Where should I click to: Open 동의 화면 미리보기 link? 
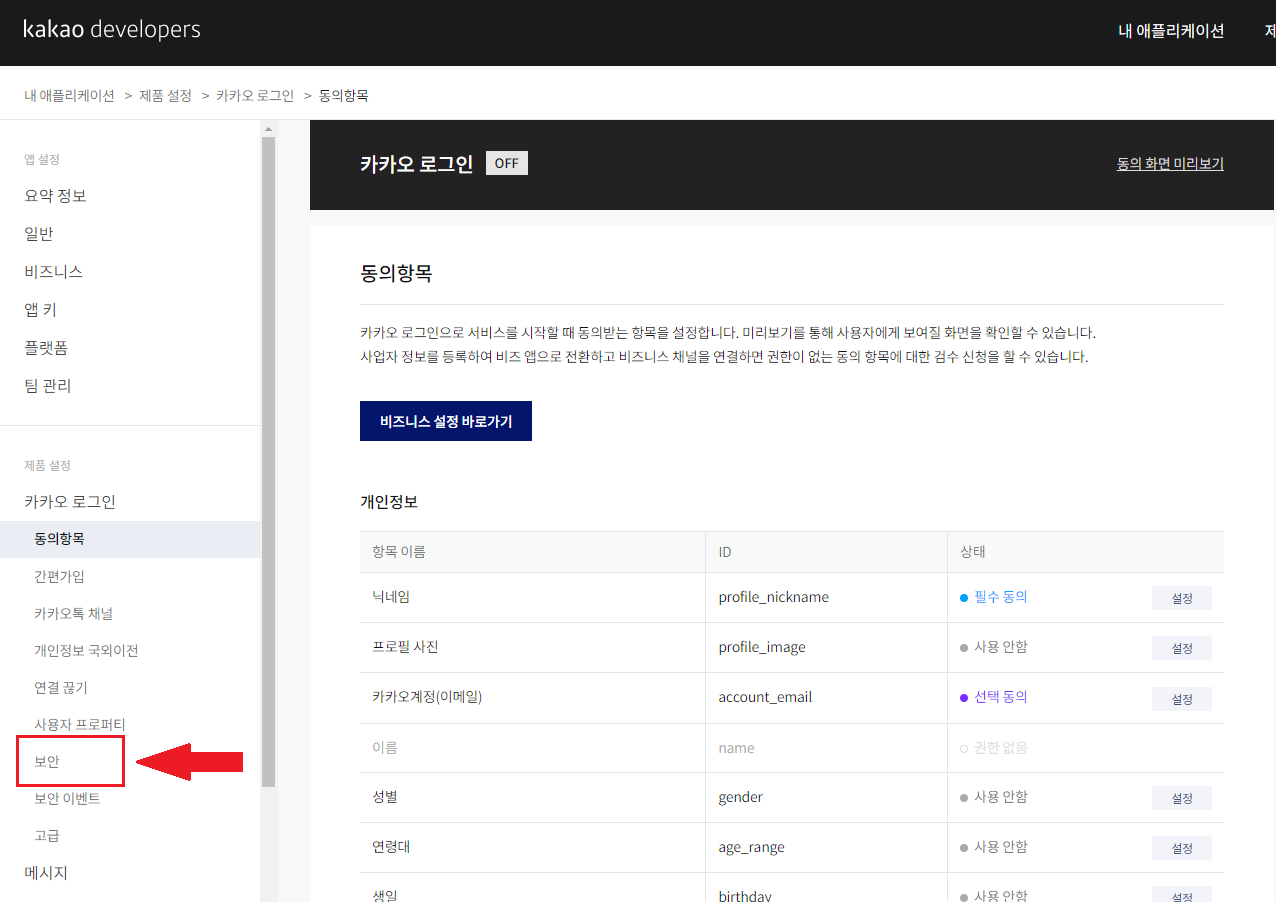tap(1170, 164)
